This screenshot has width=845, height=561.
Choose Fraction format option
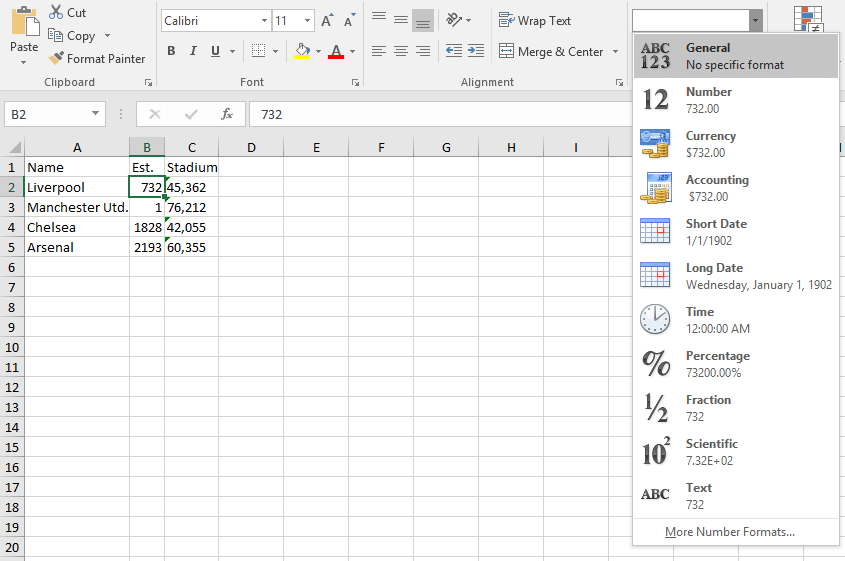tap(736, 408)
